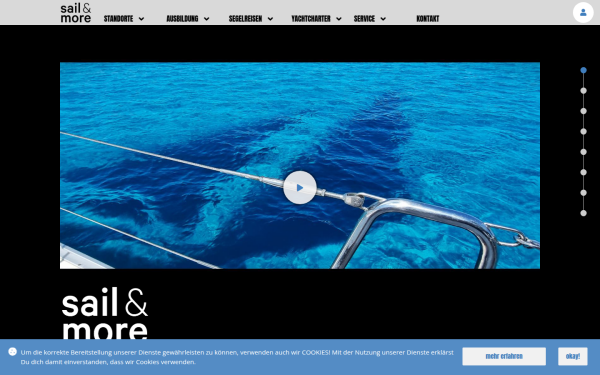This screenshot has width=600, height=375.
Task: Jump to the sixth section dot
Action: click(x=583, y=172)
